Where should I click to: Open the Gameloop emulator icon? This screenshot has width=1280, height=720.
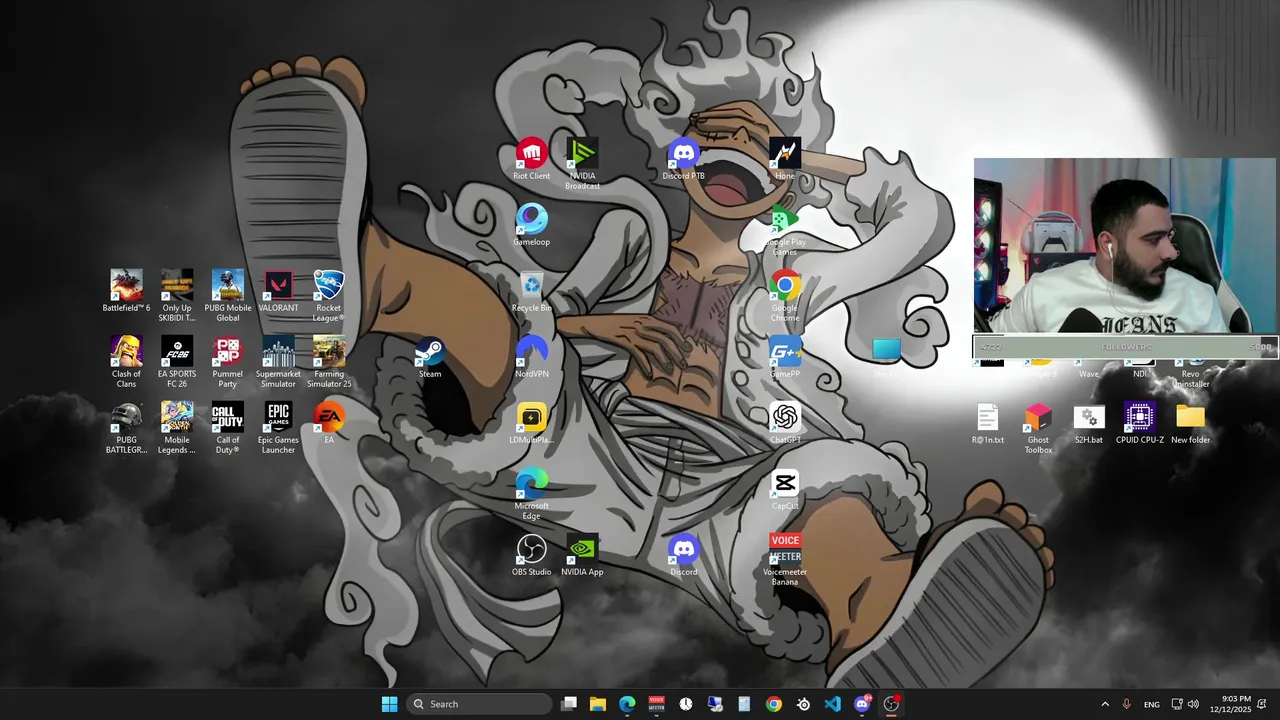(531, 226)
